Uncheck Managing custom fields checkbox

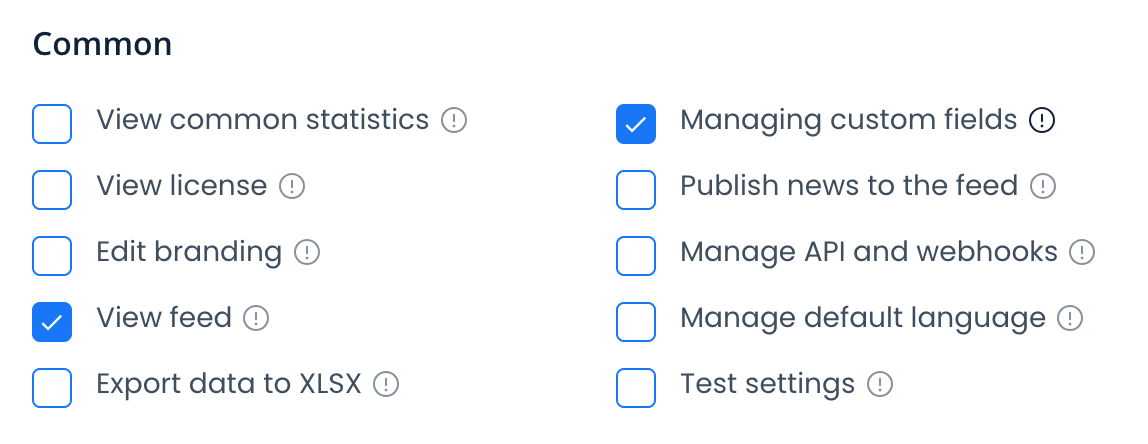click(x=636, y=124)
